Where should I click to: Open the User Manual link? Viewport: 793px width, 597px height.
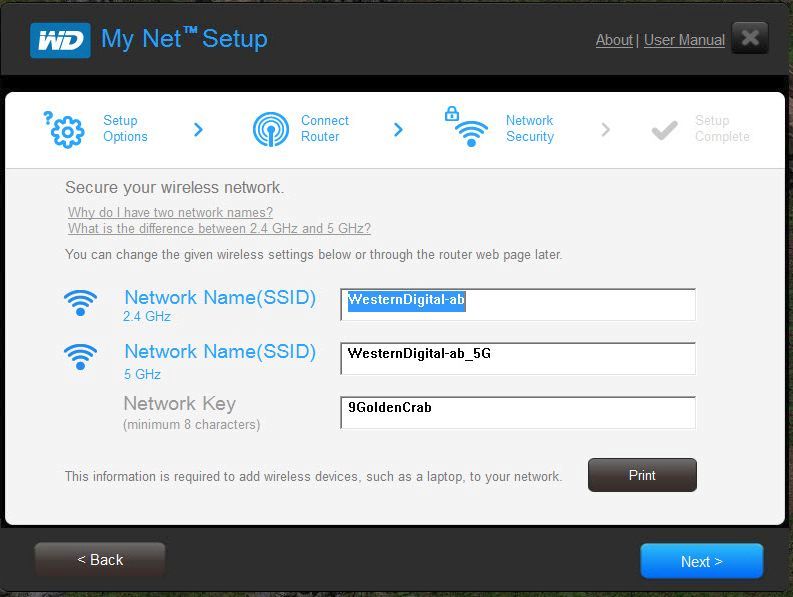coord(684,40)
